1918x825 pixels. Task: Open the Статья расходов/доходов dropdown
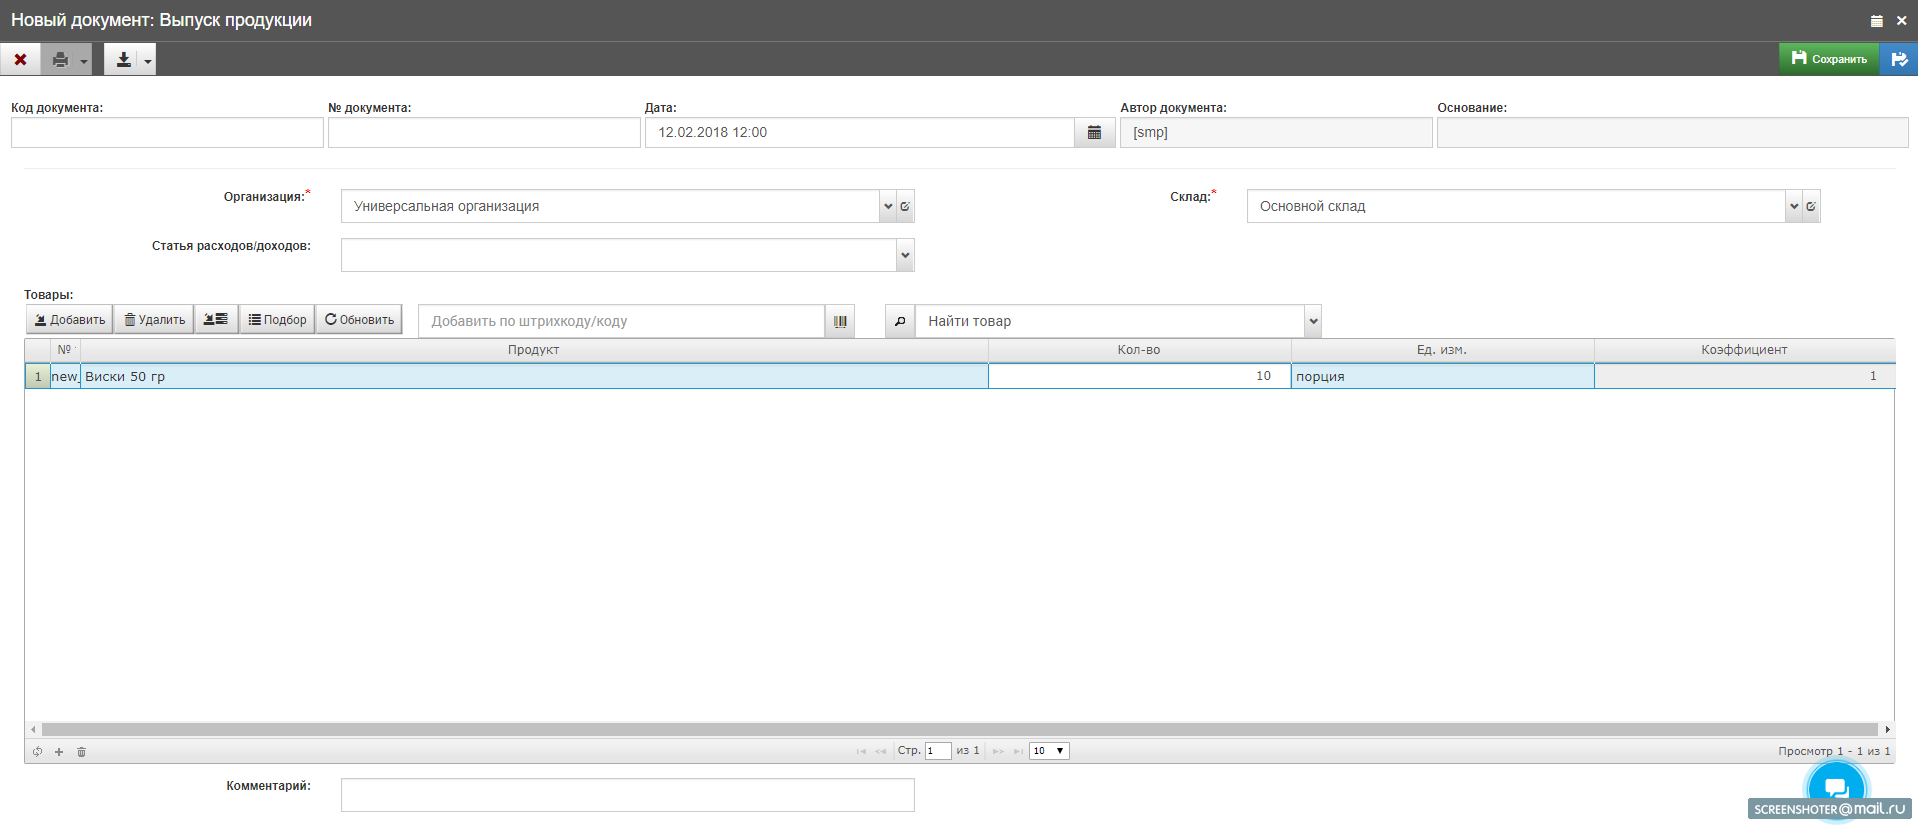(905, 255)
